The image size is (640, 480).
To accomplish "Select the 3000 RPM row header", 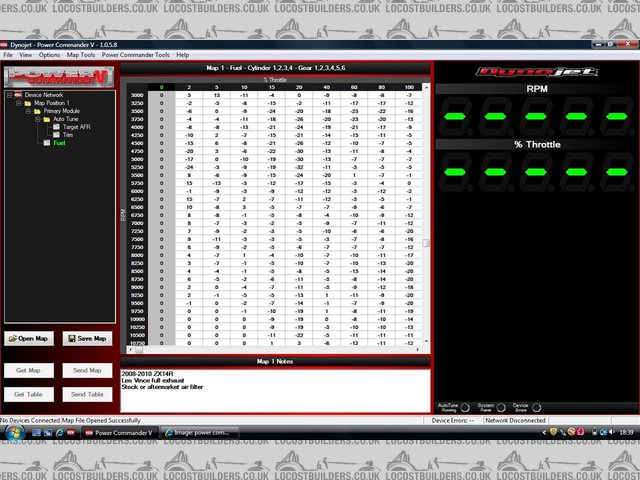I will point(137,95).
